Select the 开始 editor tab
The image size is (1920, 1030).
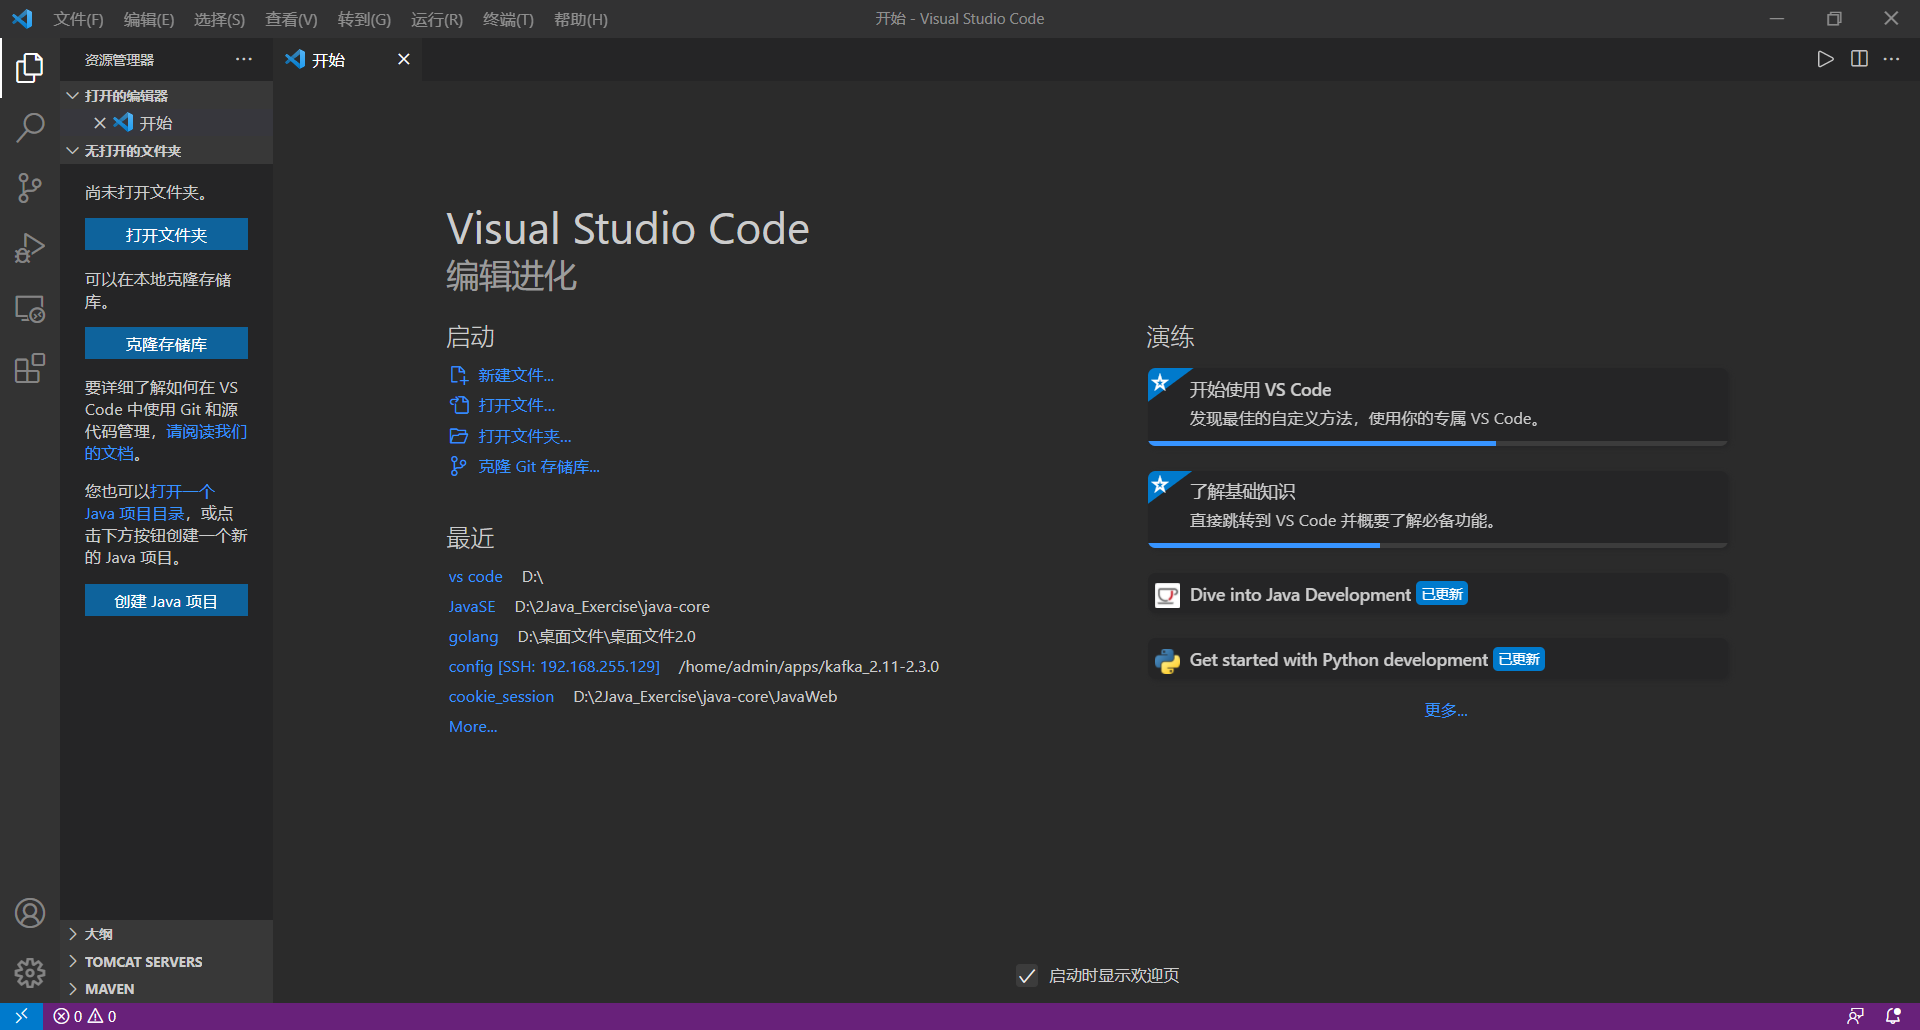tap(348, 60)
